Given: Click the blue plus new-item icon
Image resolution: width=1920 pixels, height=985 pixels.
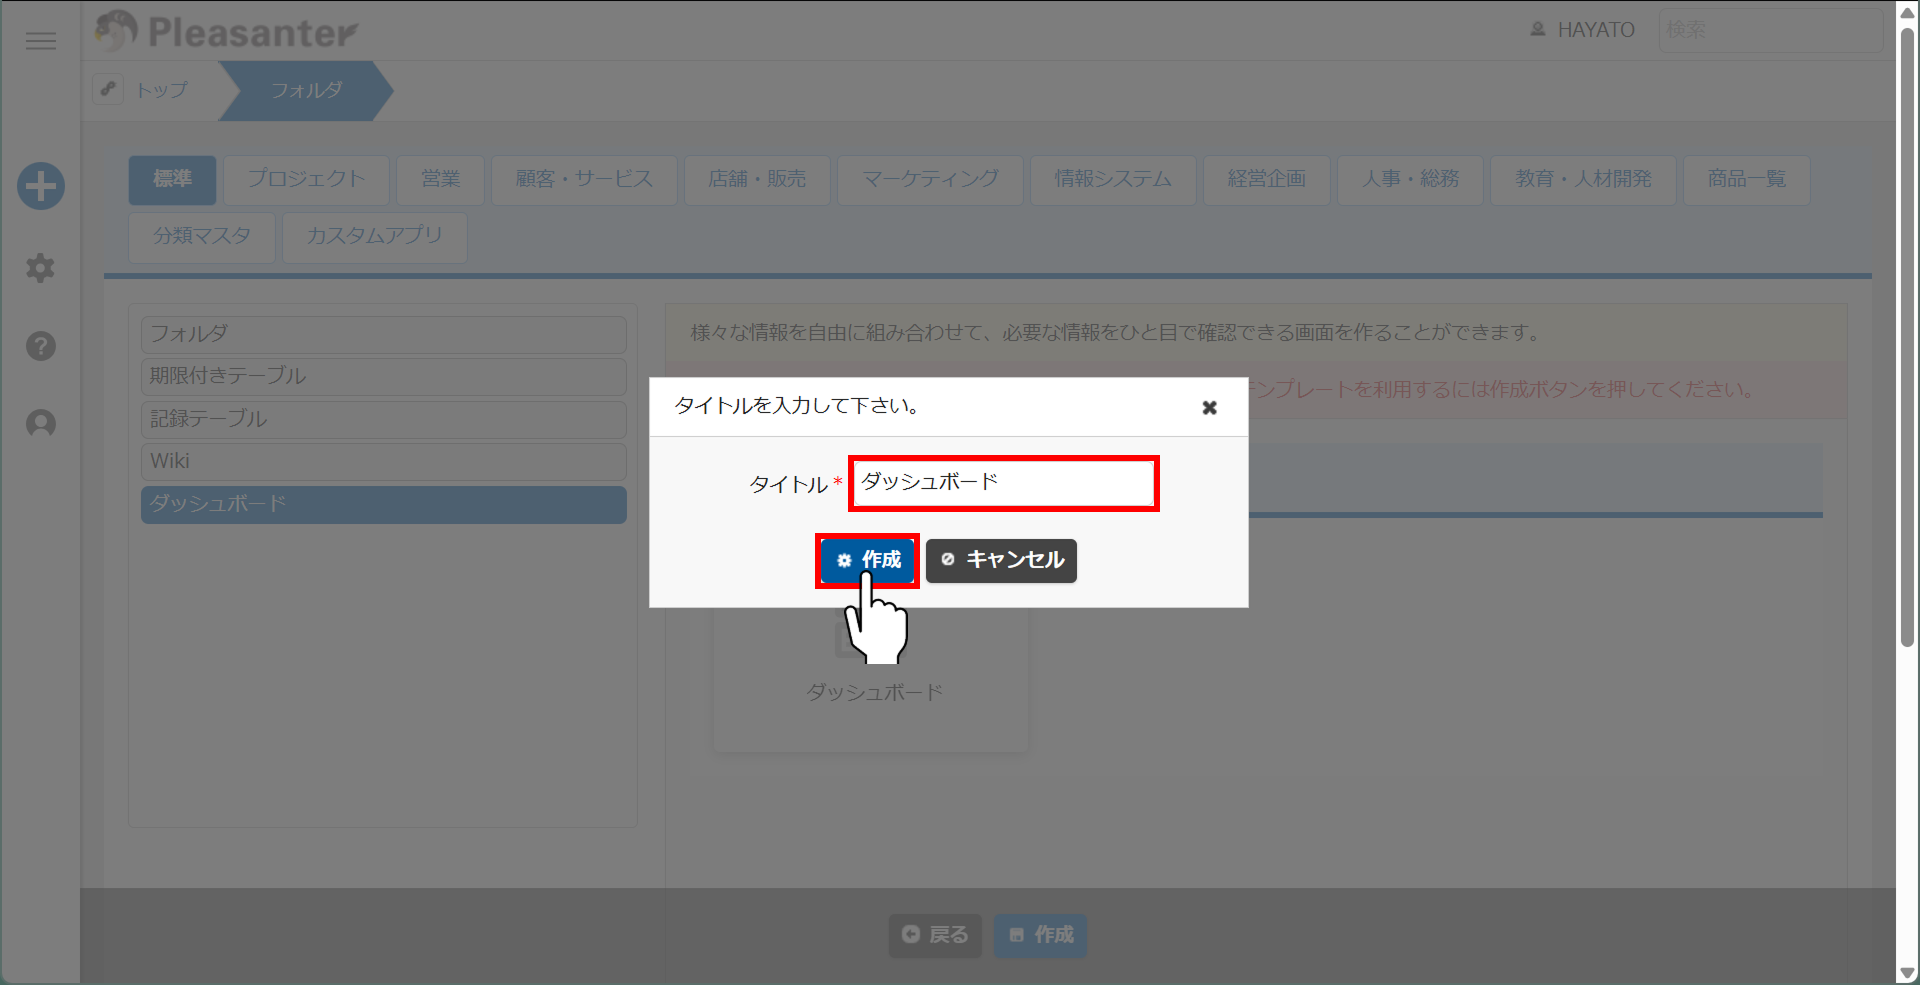Looking at the screenshot, I should [41, 186].
